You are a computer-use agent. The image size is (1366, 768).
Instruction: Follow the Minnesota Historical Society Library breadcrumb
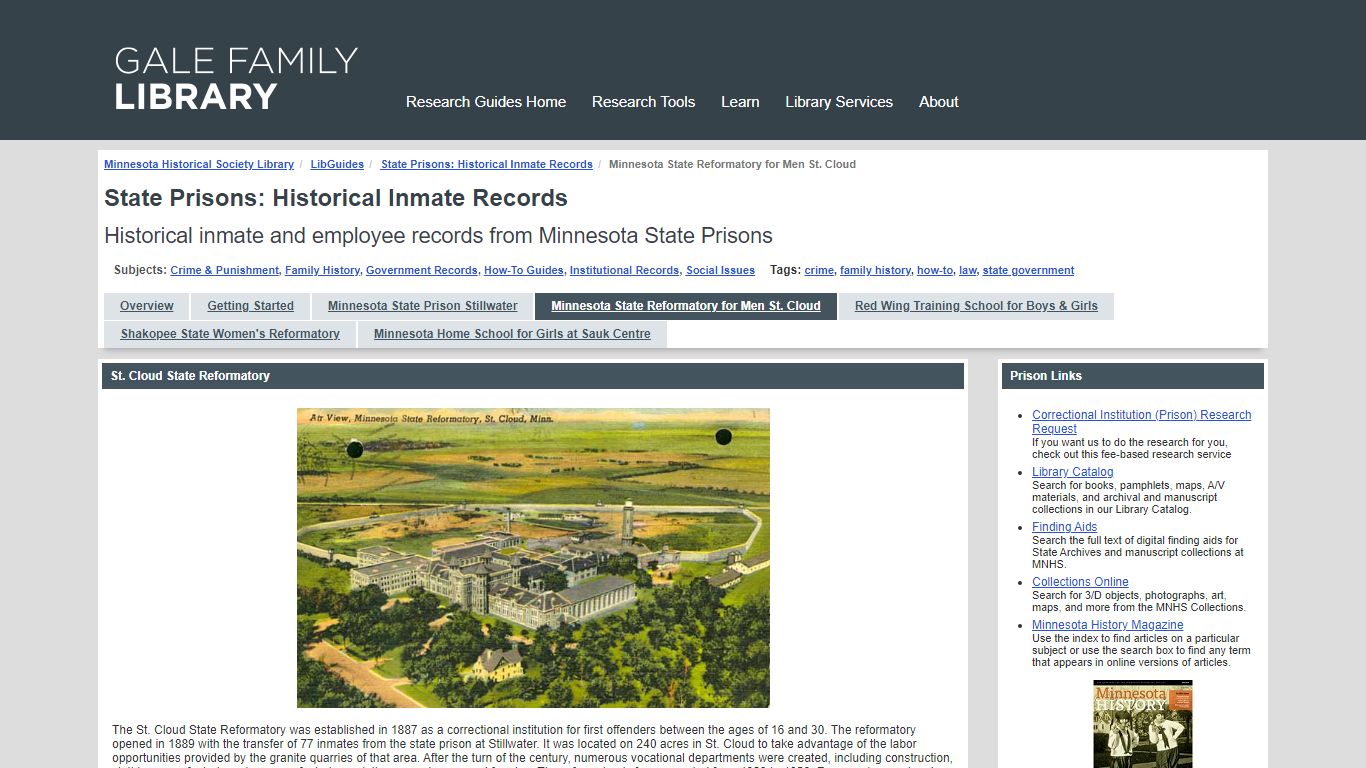198,164
